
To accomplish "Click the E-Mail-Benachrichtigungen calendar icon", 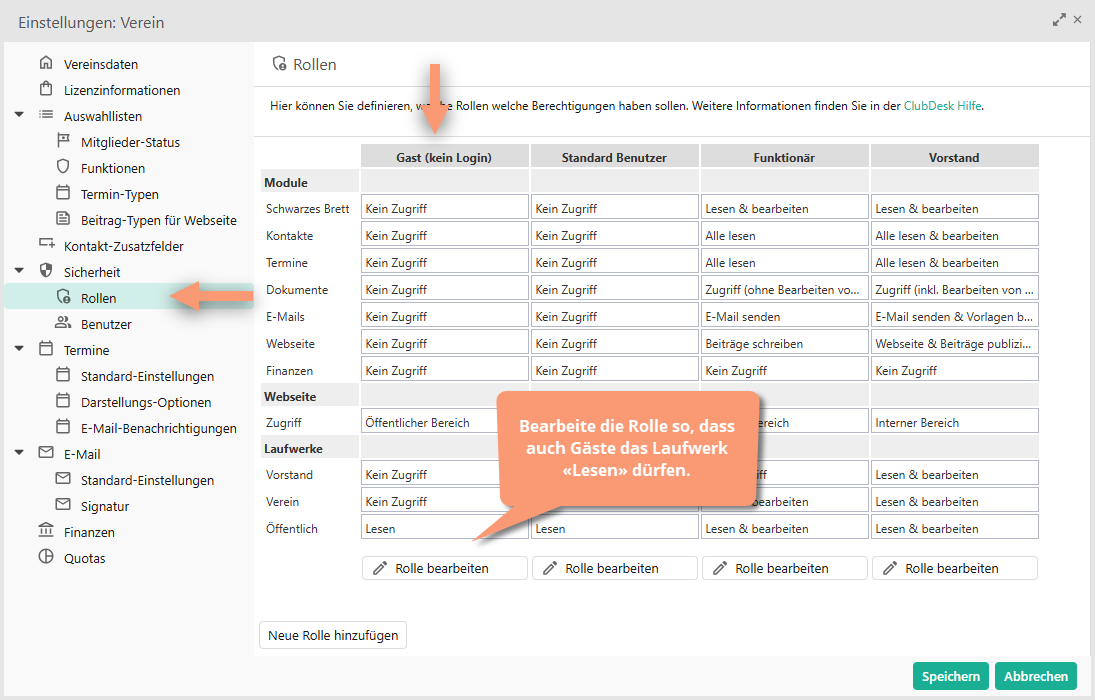I will 63,426.
